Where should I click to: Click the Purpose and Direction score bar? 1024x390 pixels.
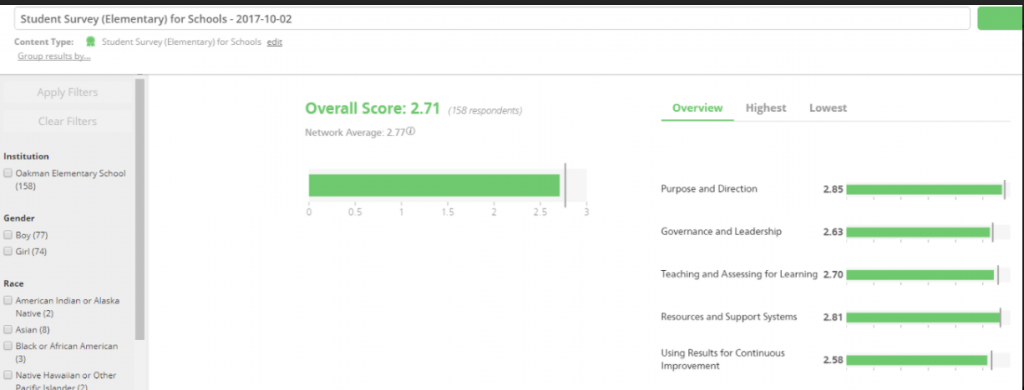[x=924, y=190]
